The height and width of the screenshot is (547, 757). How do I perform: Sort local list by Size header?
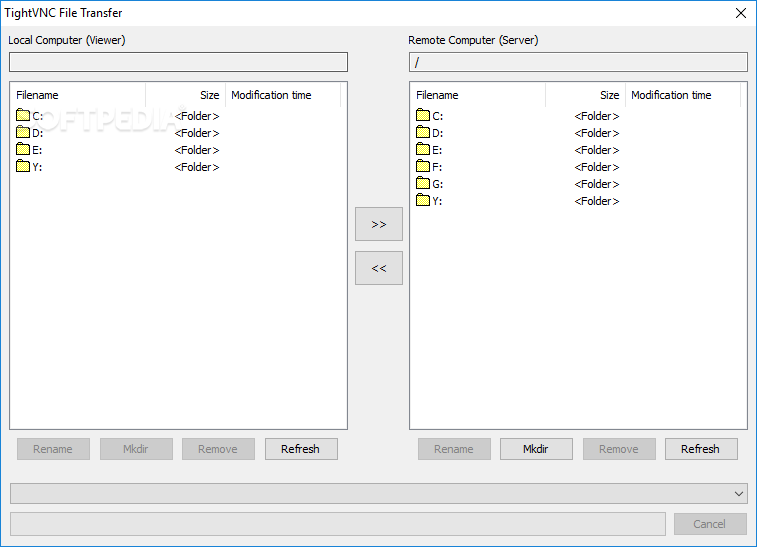pos(185,95)
